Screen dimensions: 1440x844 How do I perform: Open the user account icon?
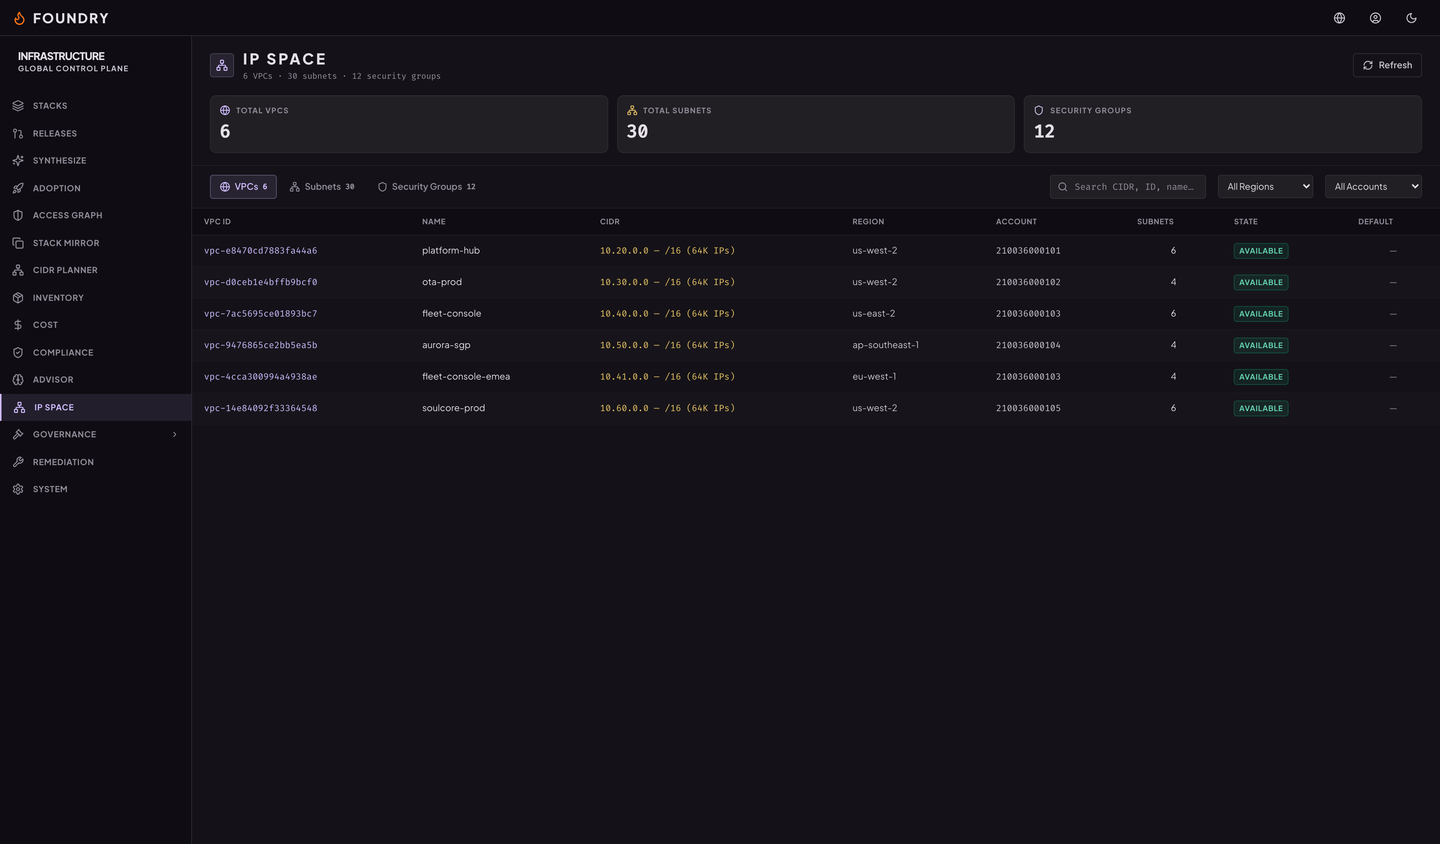coord(1375,18)
